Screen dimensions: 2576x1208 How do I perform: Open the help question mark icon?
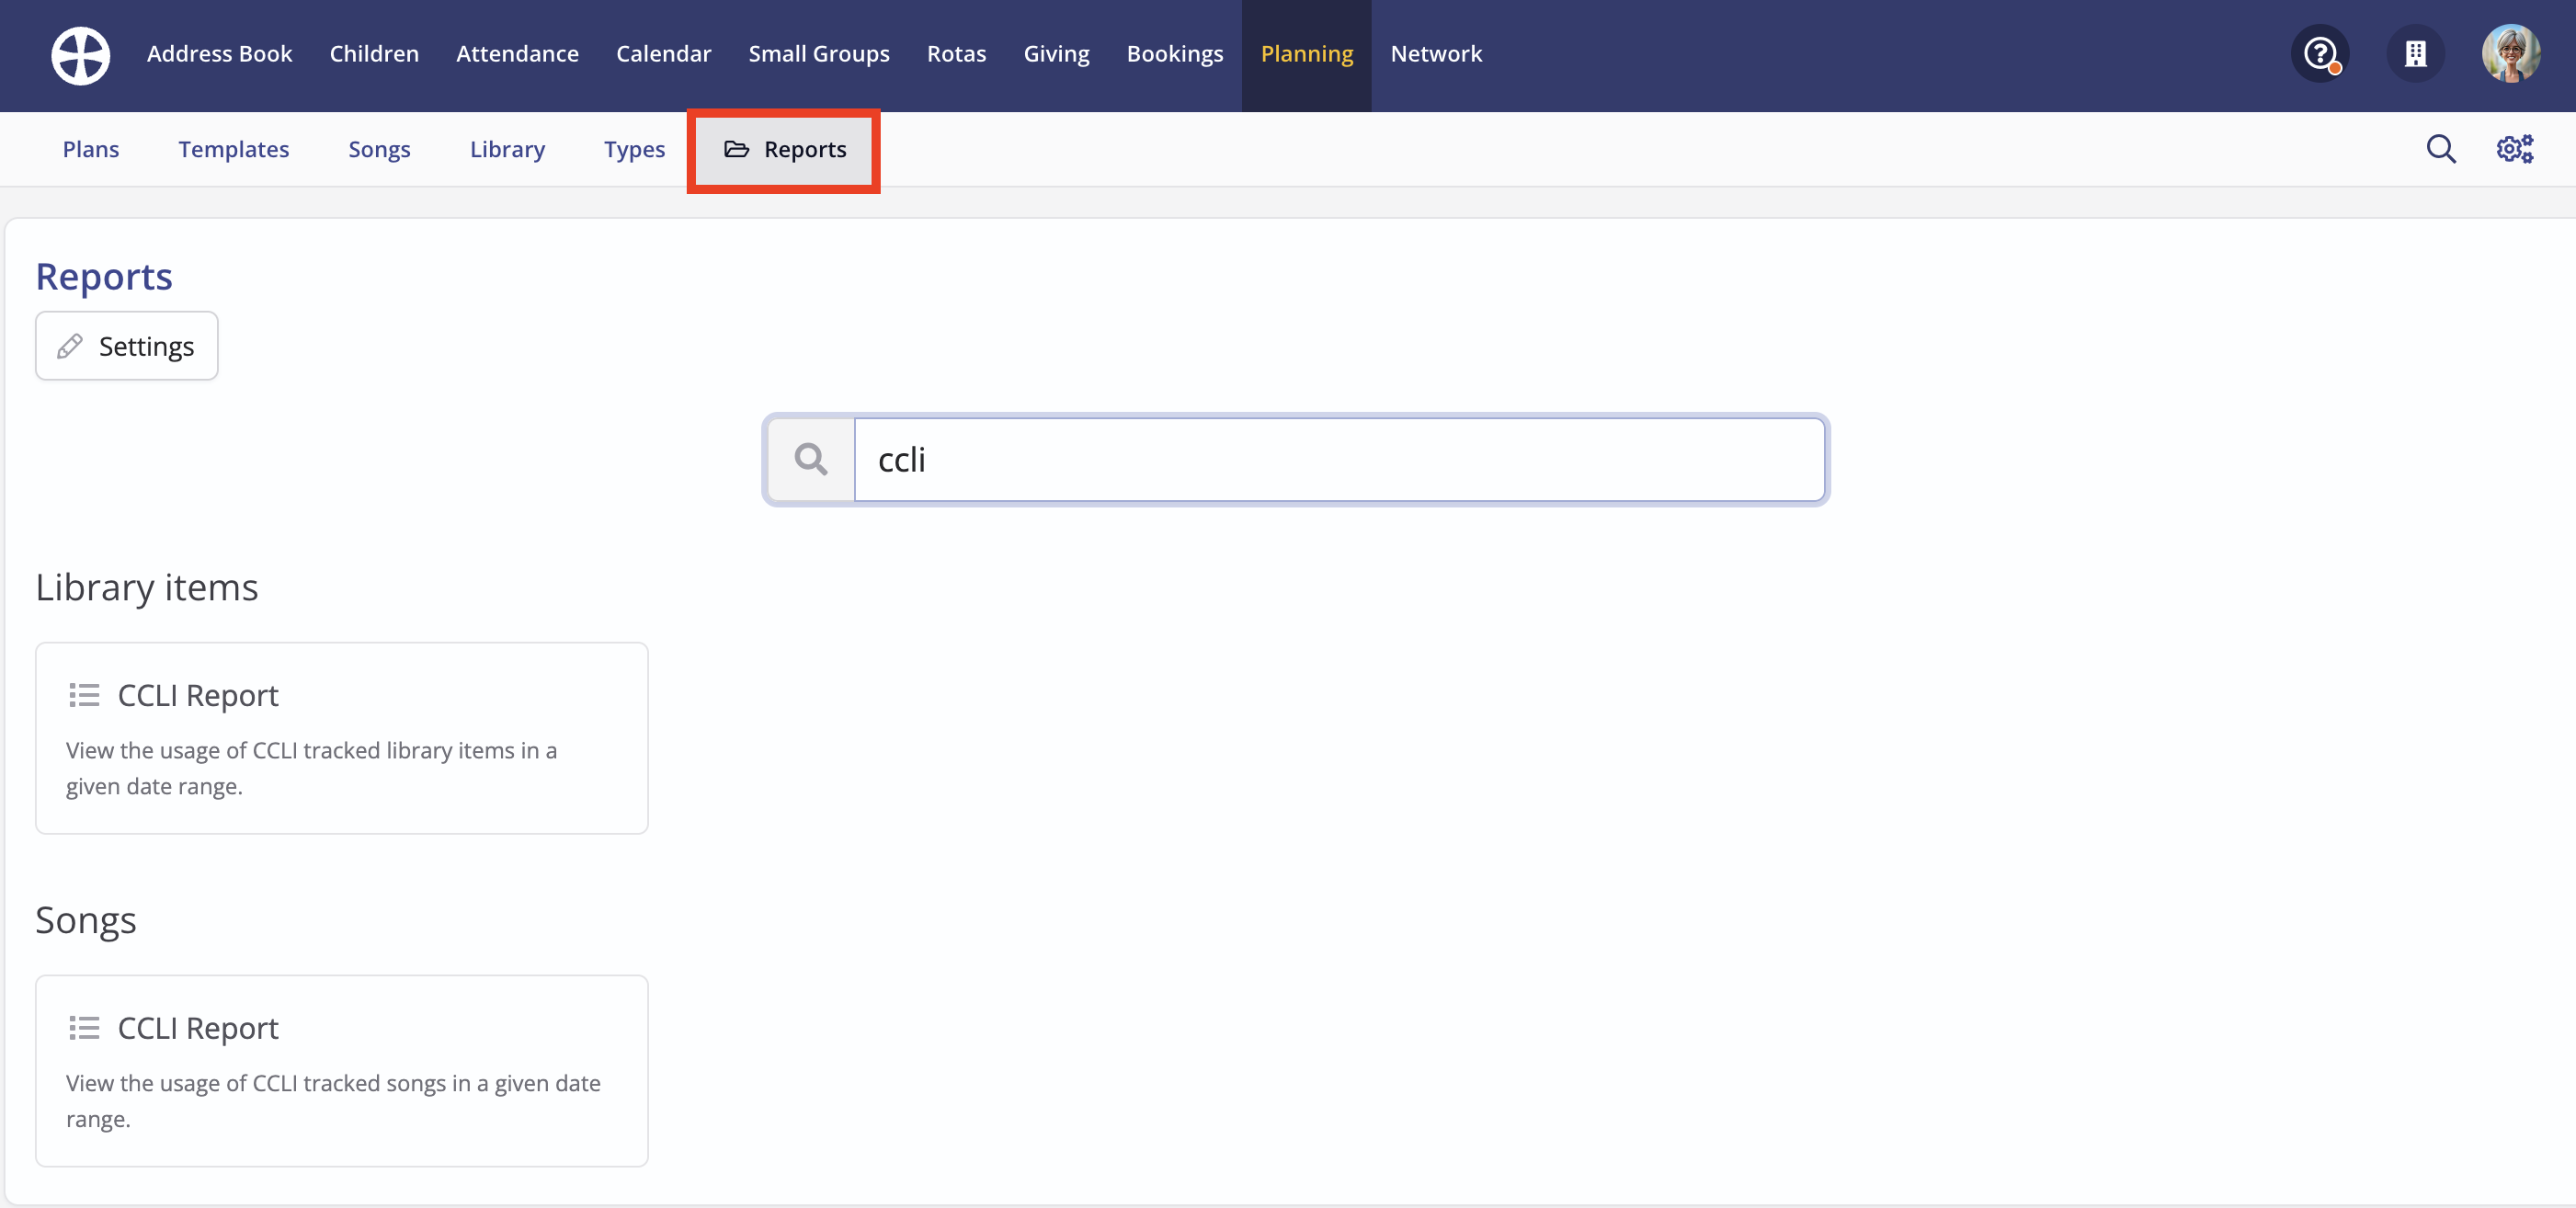click(x=2320, y=54)
